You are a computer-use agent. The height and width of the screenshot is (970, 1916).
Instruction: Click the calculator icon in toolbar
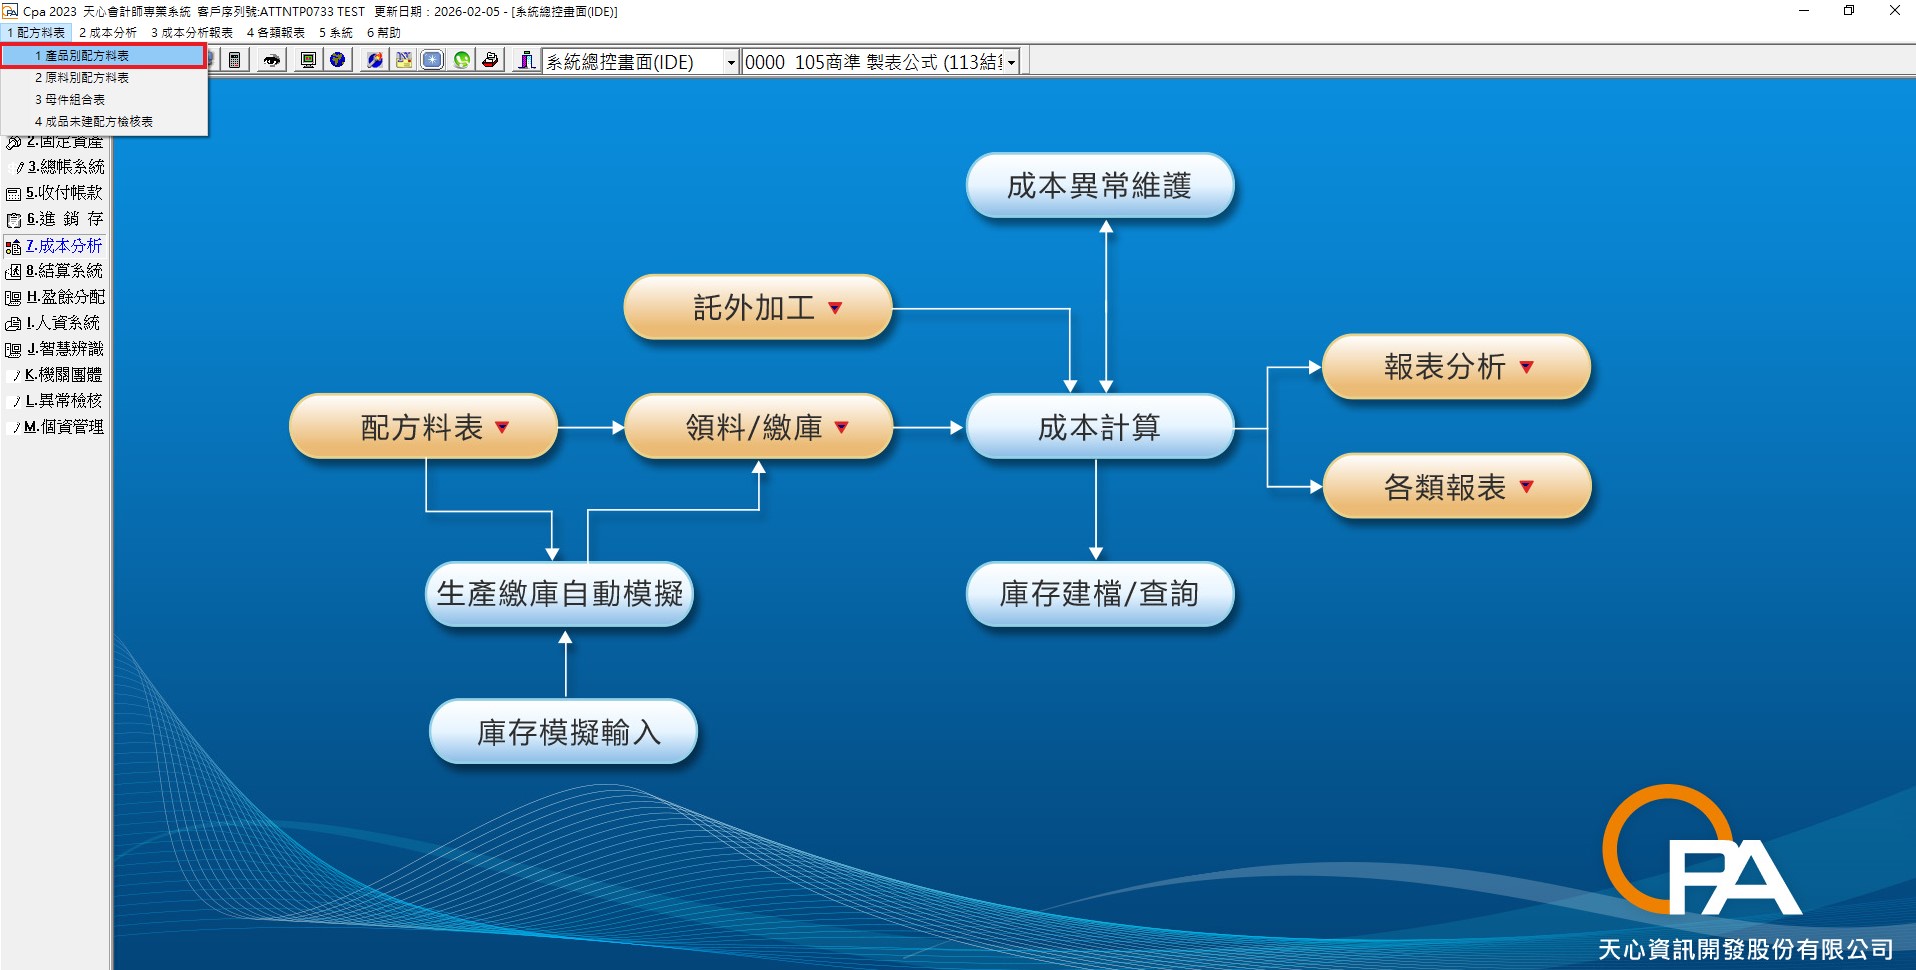coord(235,60)
